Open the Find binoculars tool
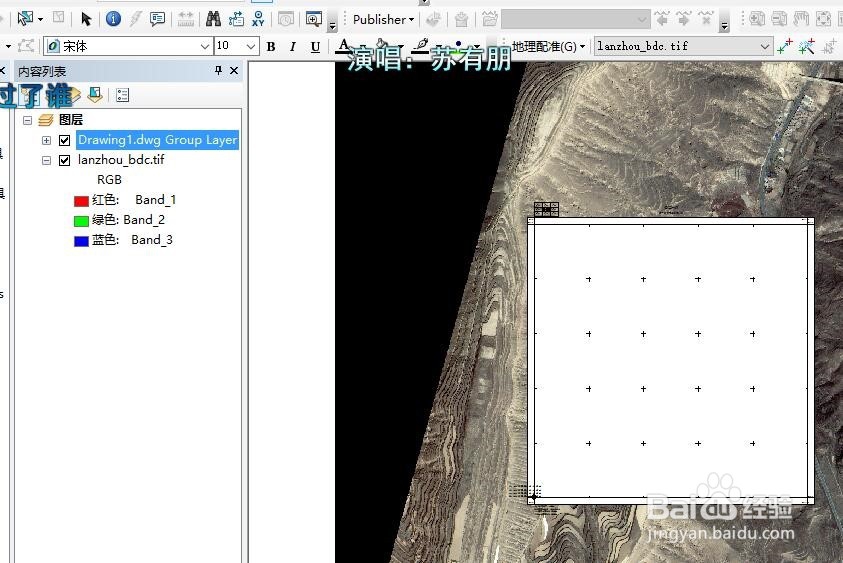 [x=213, y=19]
